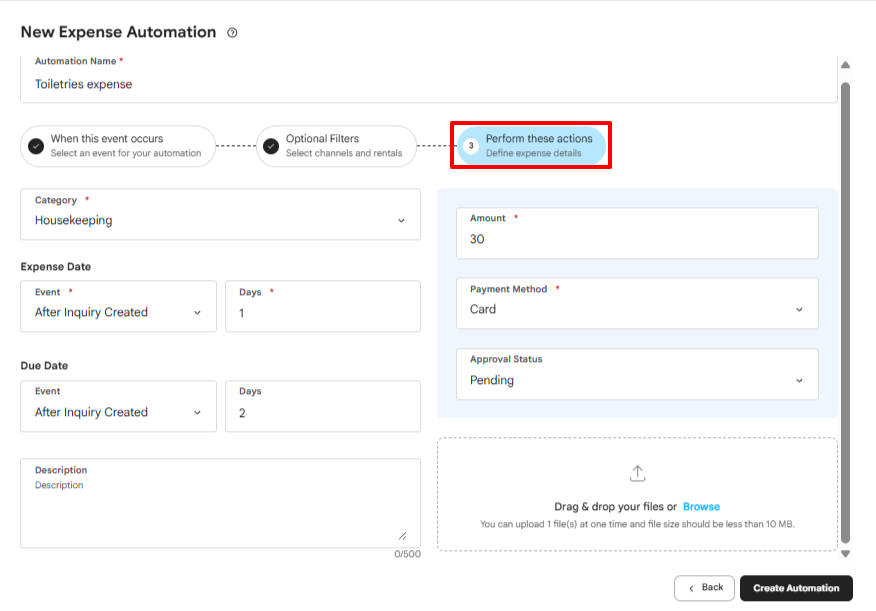
Task: Click Due Date Days field
Action: tap(323, 406)
